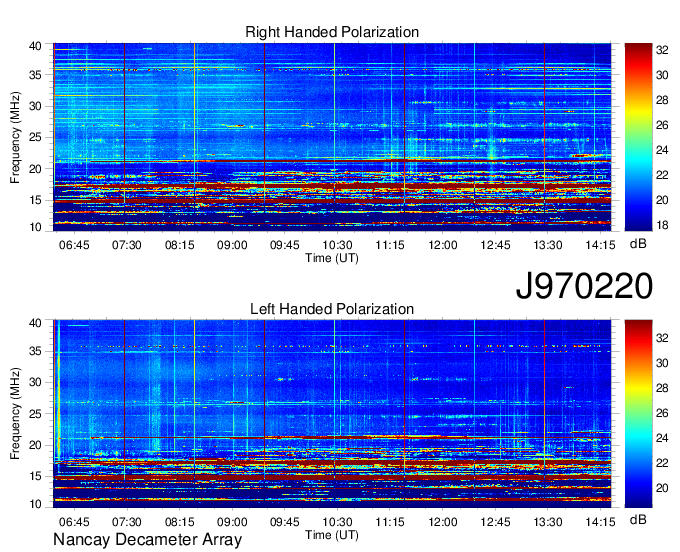Click 40 MHz tick of left-handed frequency axis
680x552 pixels.
coord(35,323)
